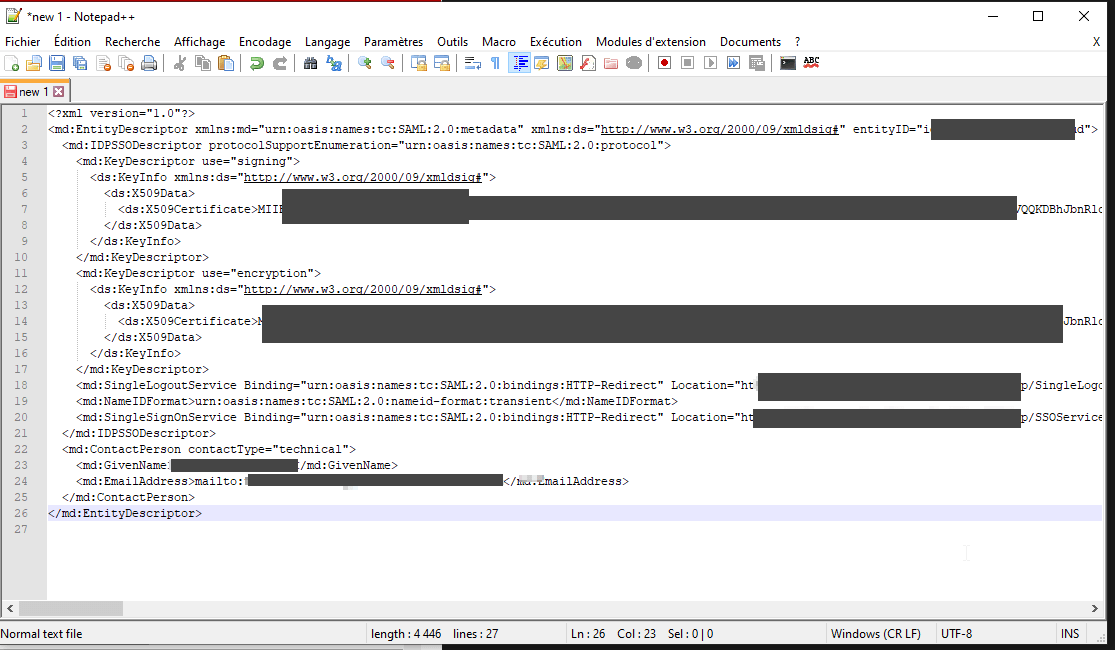Toggle show all characters pilcrow icon
The image size is (1115, 650).
point(496,63)
